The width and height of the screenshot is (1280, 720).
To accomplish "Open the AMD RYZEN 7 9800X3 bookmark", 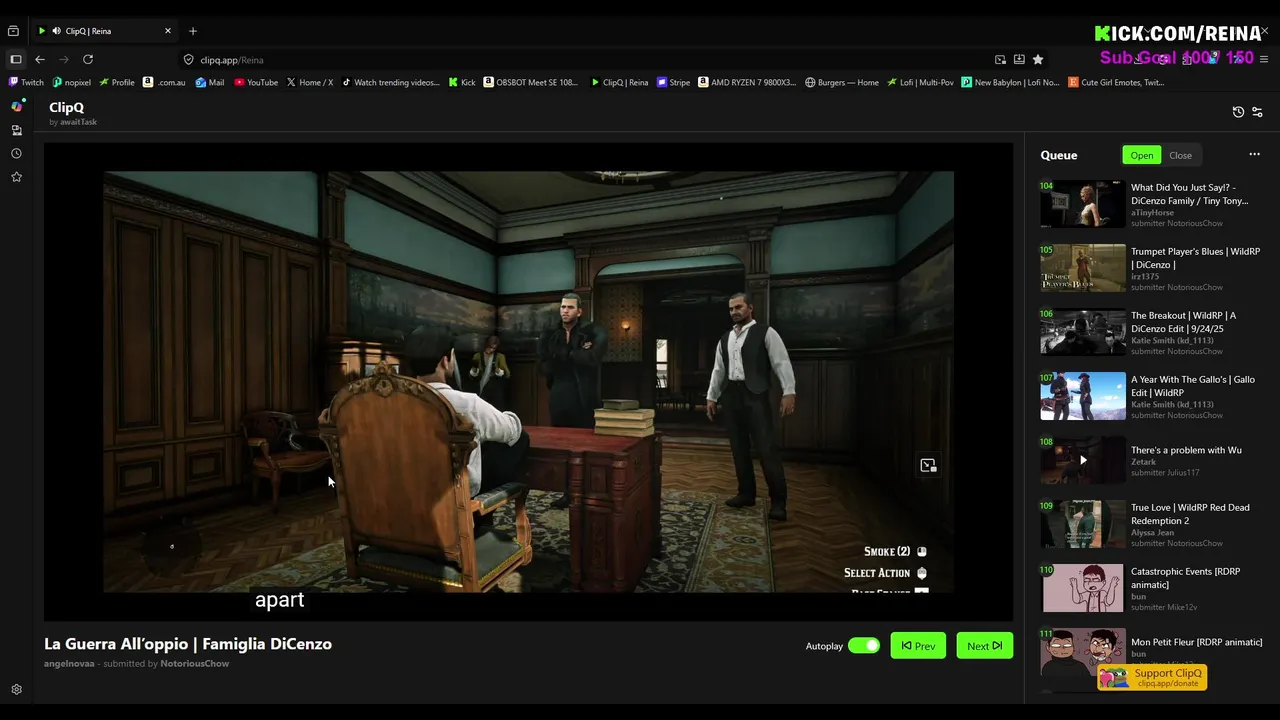I will pos(747,82).
